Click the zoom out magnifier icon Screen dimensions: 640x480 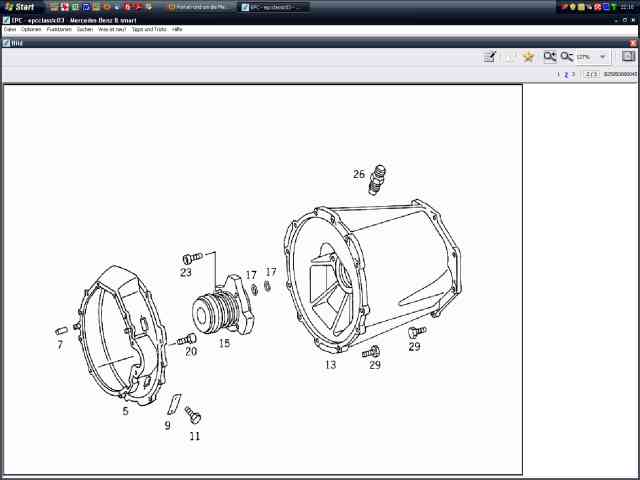tap(567, 57)
